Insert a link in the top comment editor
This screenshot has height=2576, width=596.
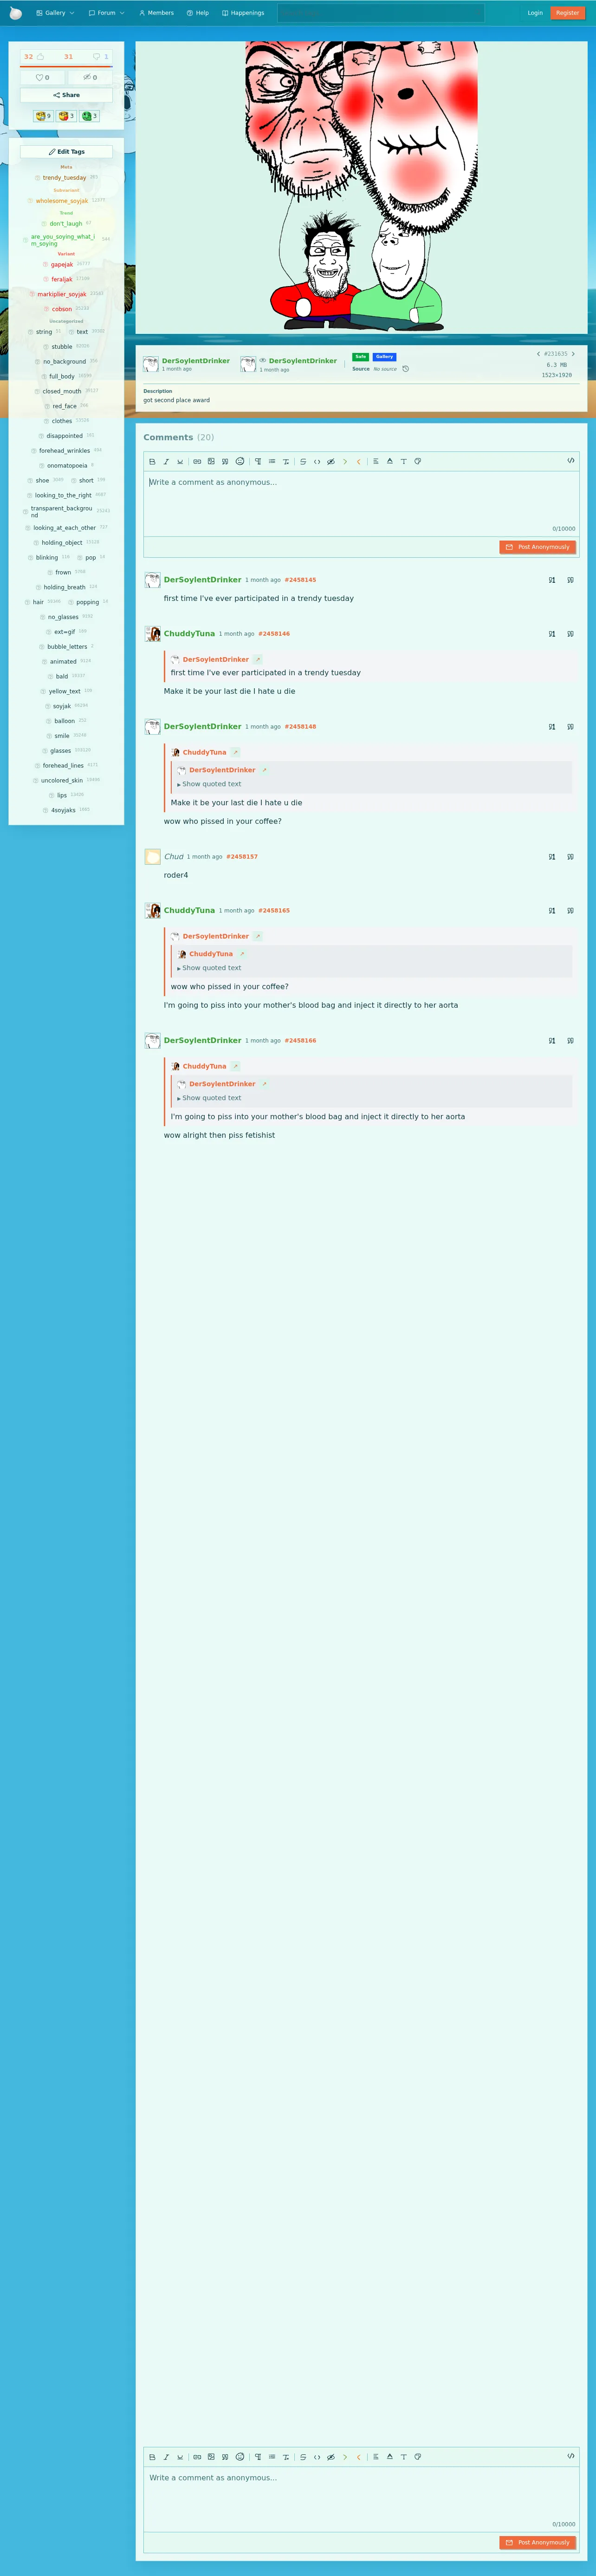point(197,461)
